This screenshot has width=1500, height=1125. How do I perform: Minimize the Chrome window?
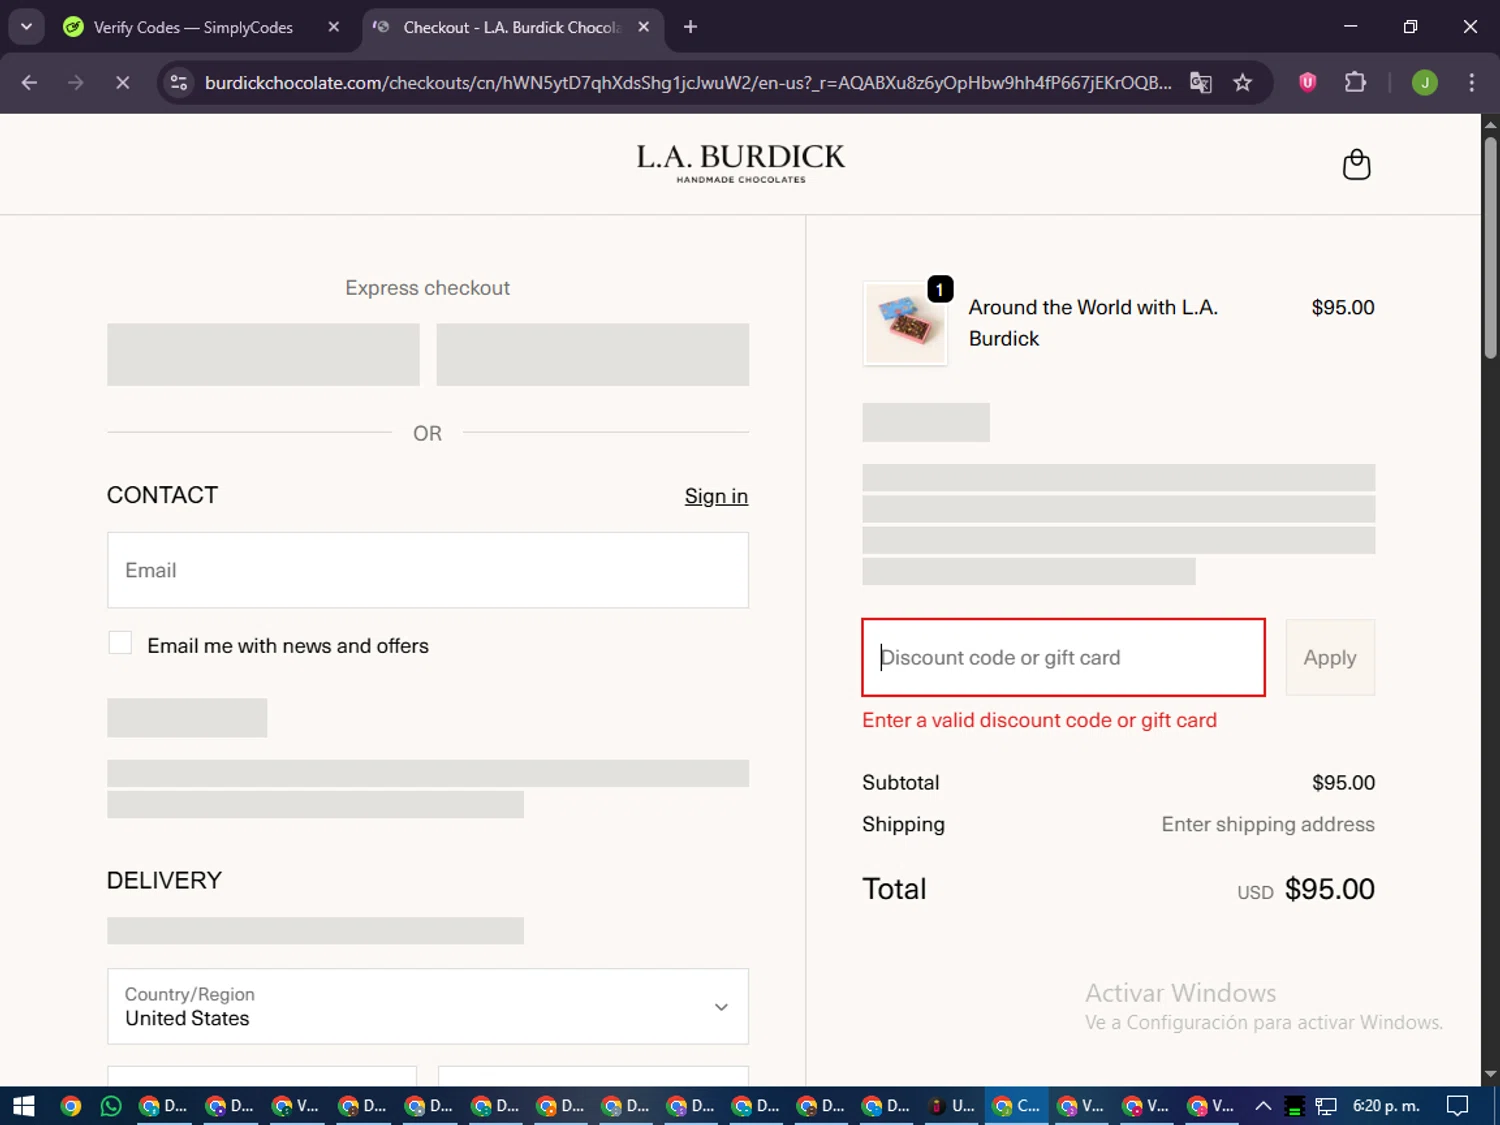[1350, 27]
